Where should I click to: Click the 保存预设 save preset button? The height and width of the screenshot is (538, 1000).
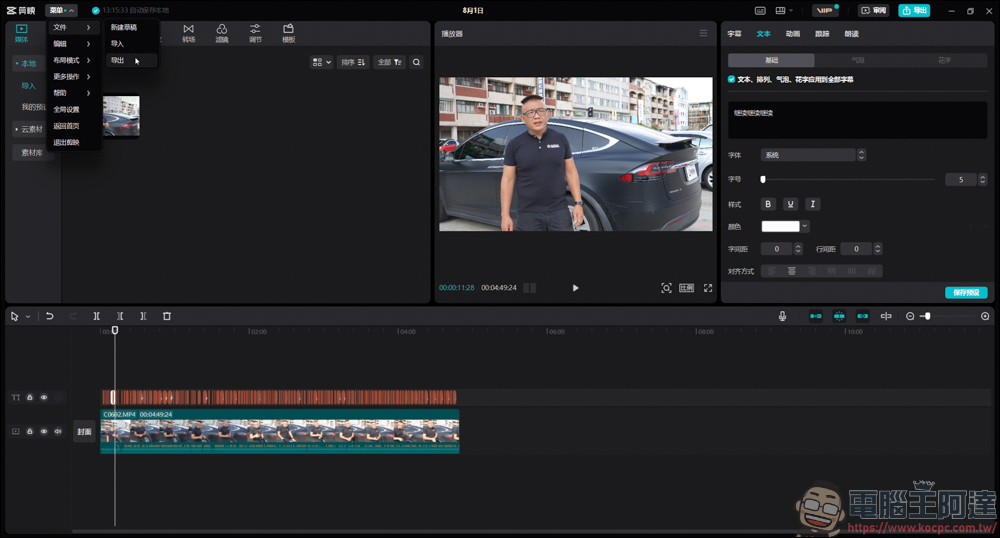pyautogui.click(x=966, y=293)
